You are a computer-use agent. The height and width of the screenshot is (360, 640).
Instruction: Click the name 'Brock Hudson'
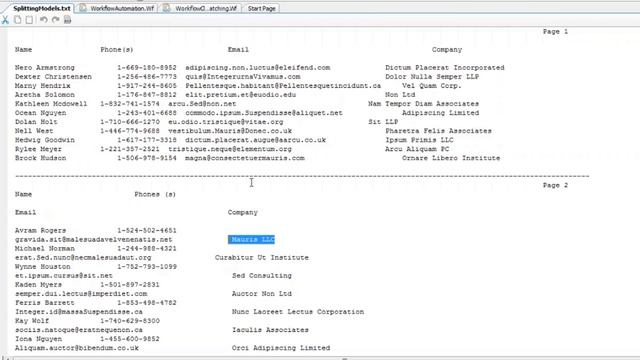(x=40, y=158)
